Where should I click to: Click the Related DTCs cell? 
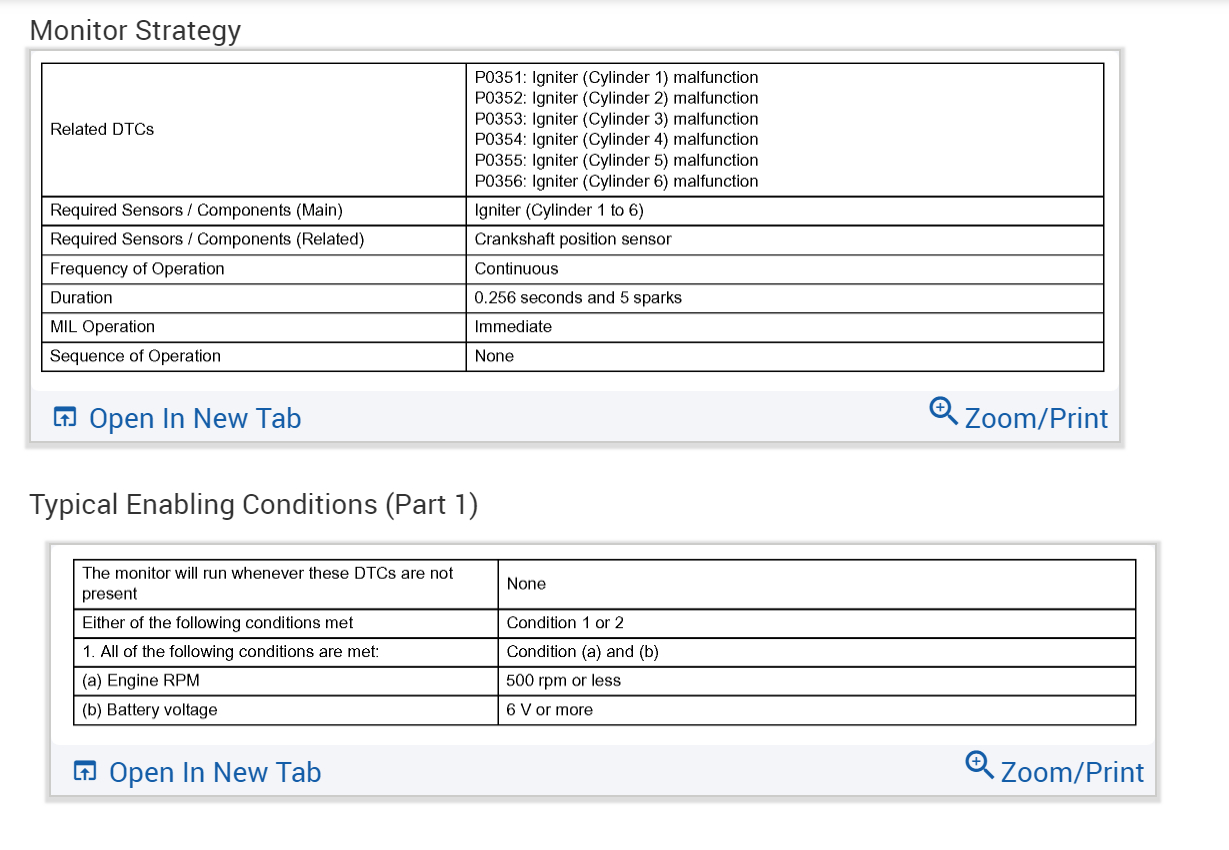(x=102, y=129)
